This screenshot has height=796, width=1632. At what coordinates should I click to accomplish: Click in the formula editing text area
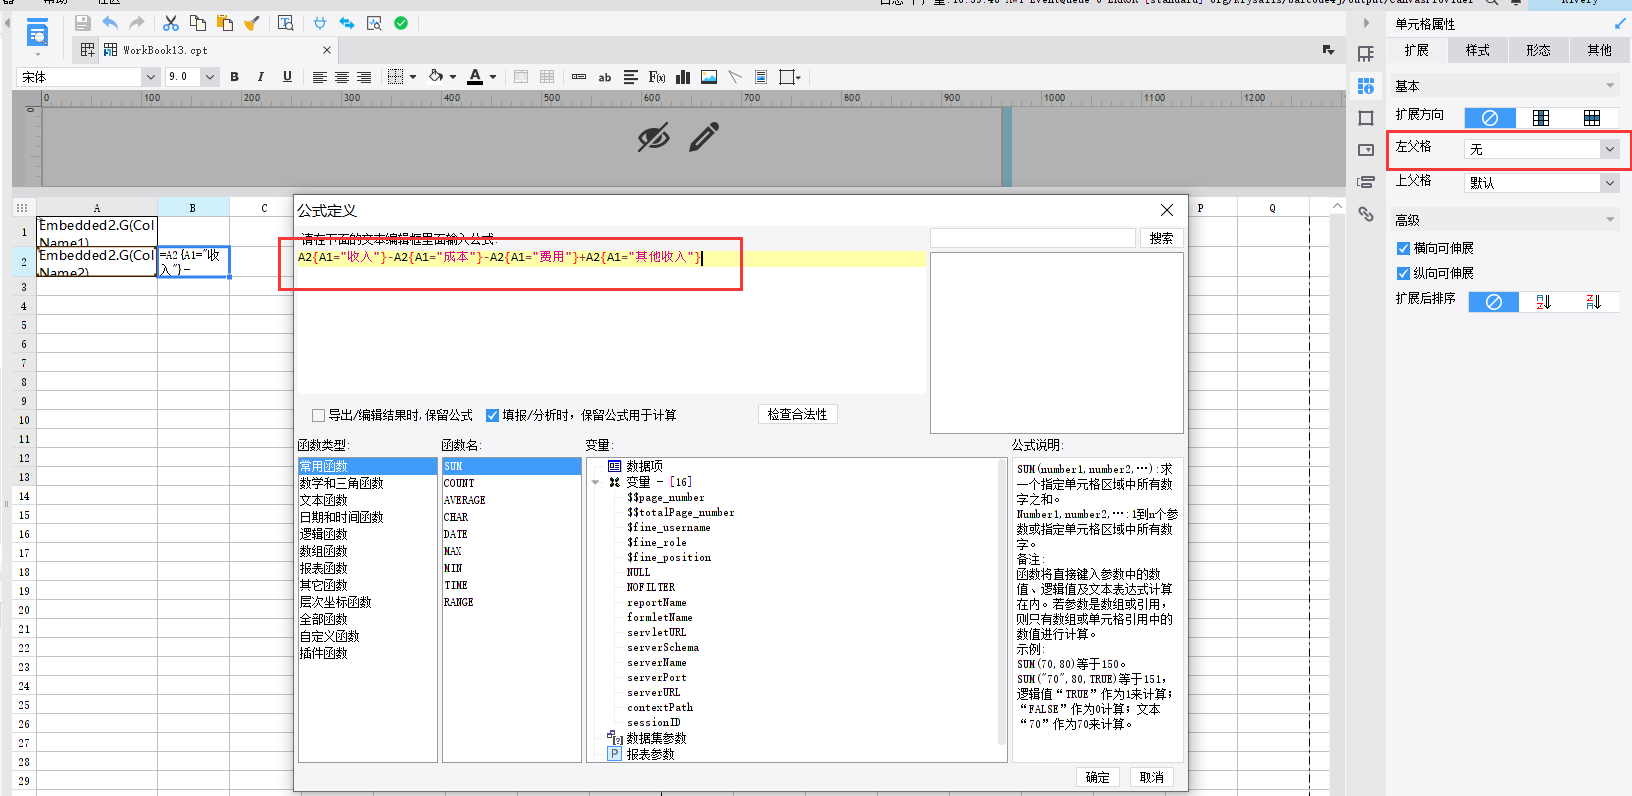[x=611, y=320]
